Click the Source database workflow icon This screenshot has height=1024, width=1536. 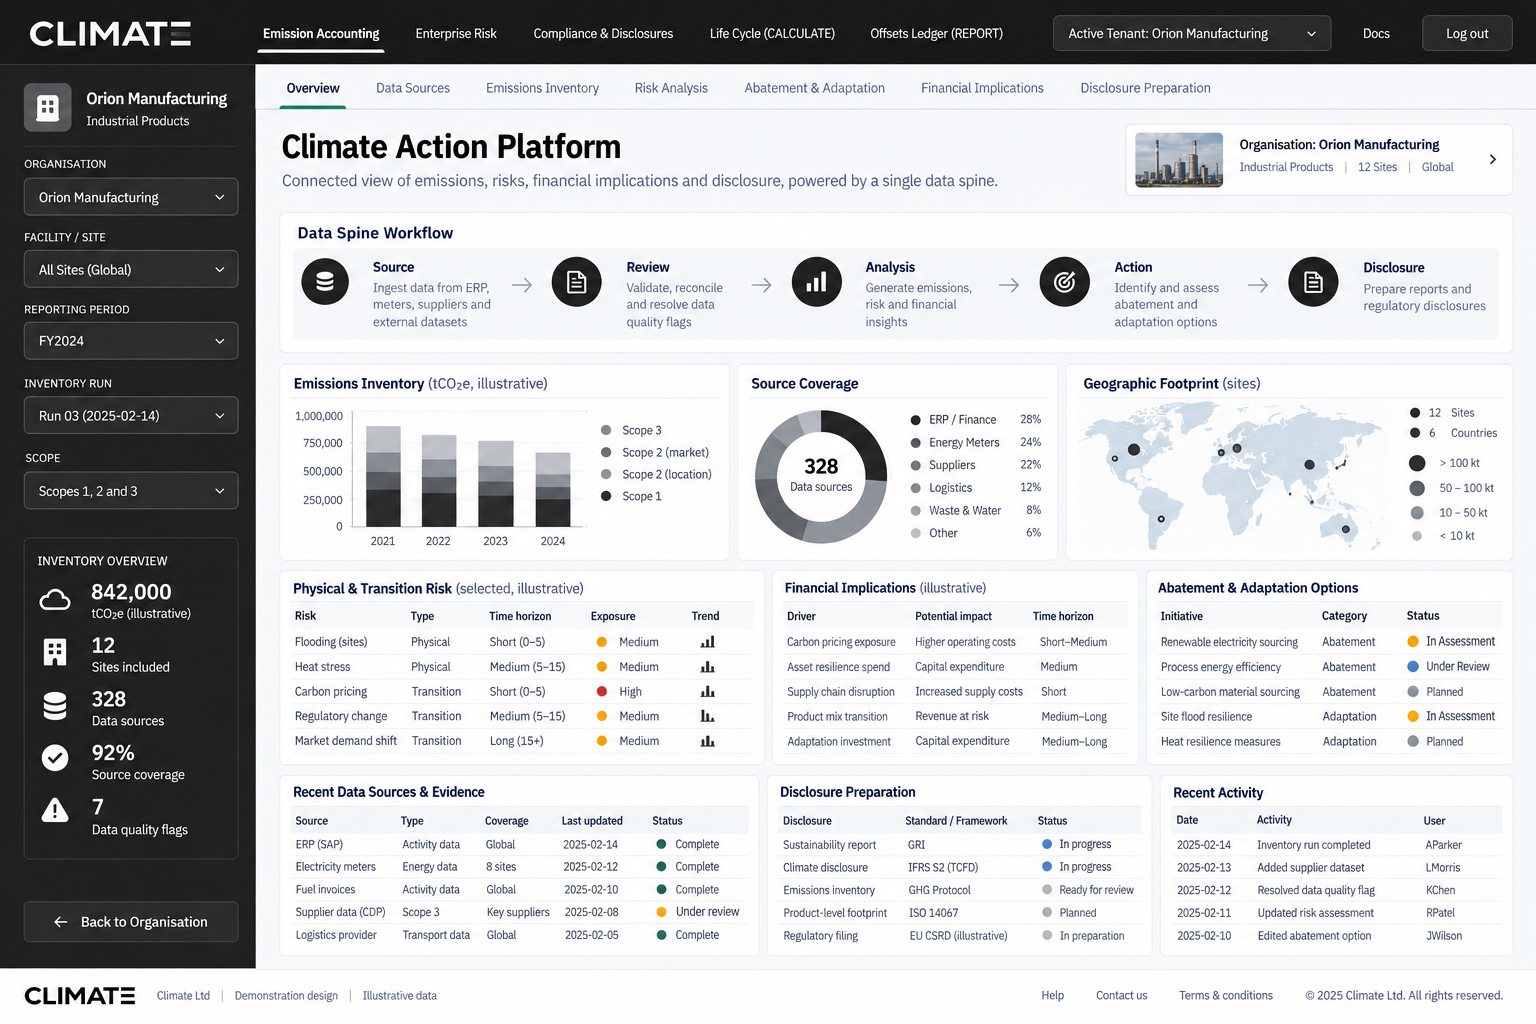click(325, 282)
